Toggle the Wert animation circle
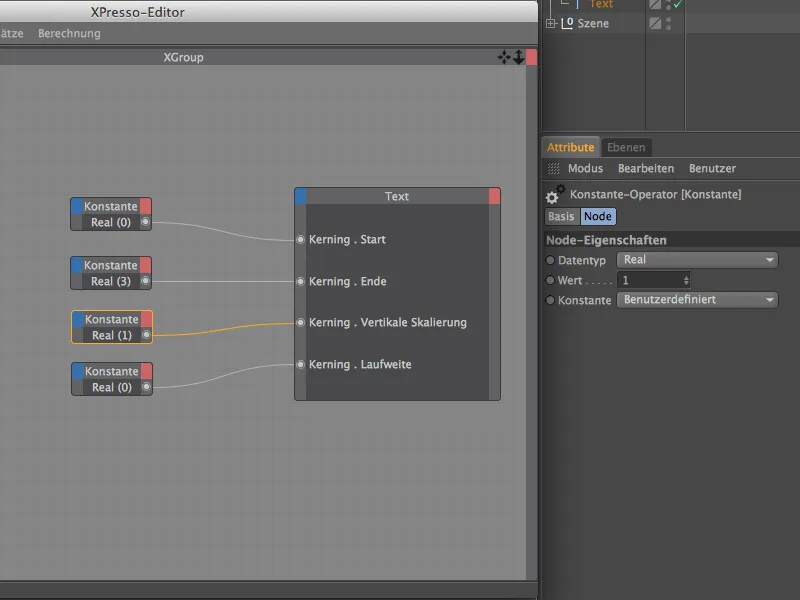800x600 pixels. pyautogui.click(x=550, y=280)
